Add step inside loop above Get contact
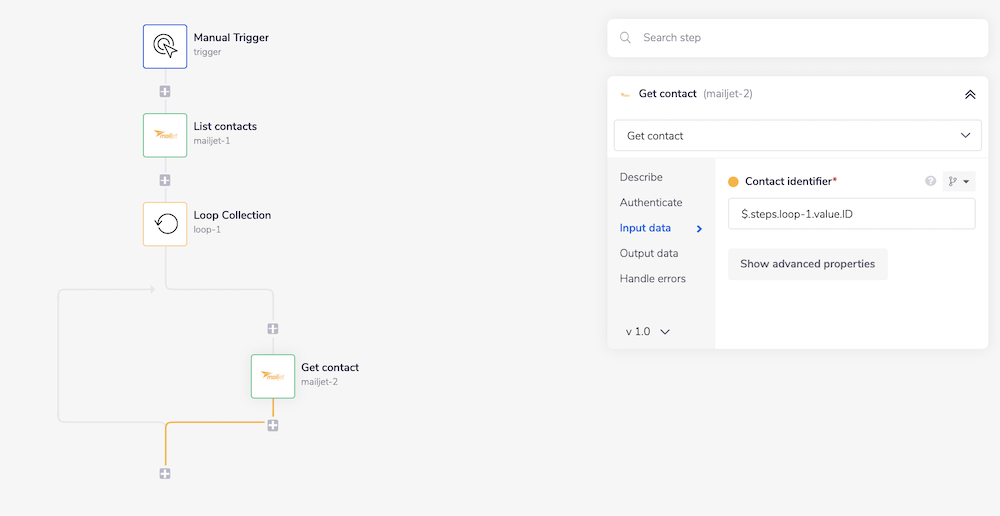The image size is (1000, 516). (x=273, y=329)
